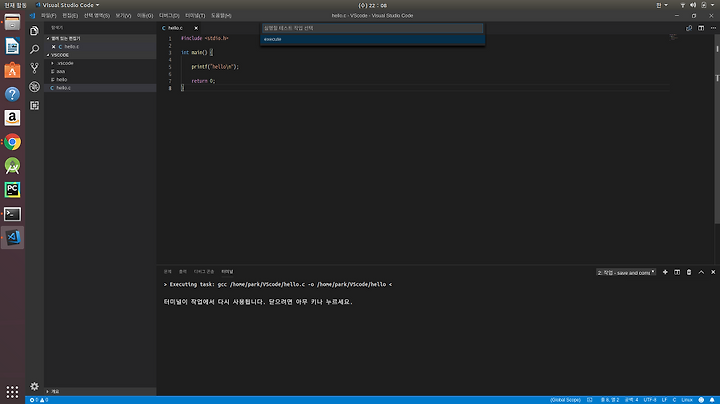Expand the outline section at sidebar bottom

tap(100, 392)
